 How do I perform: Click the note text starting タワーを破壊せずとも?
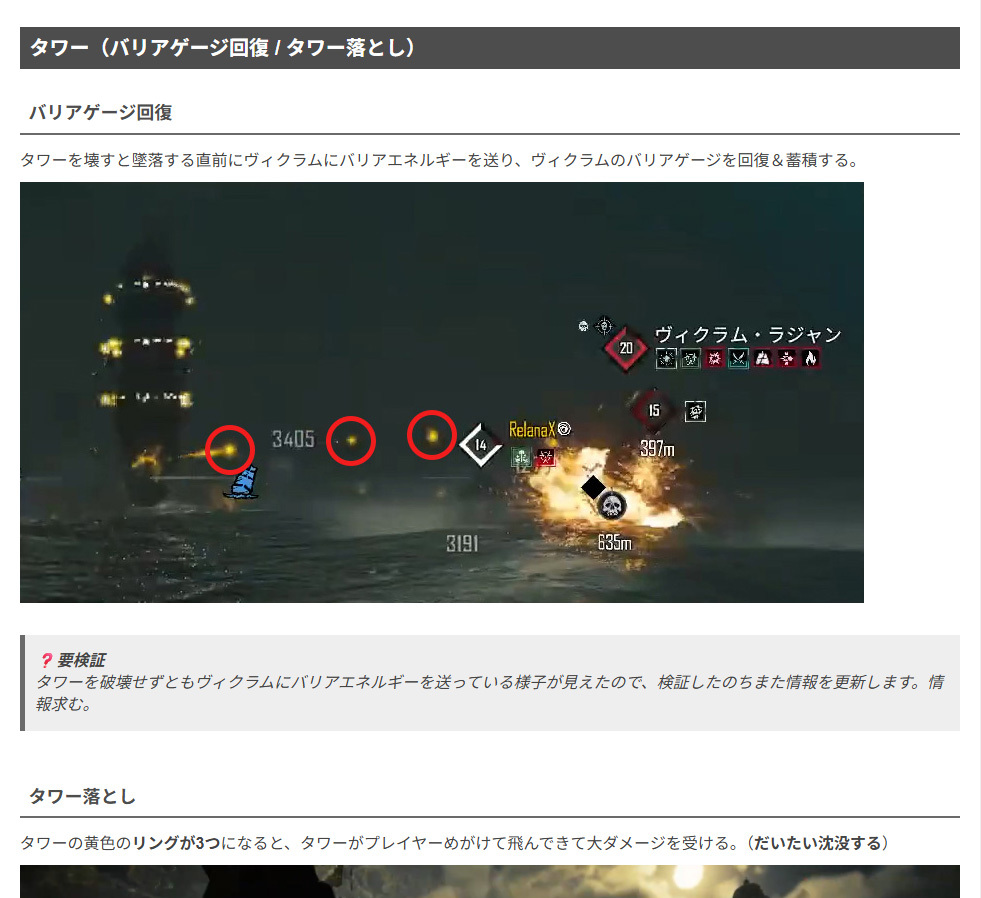pyautogui.click(x=490, y=693)
